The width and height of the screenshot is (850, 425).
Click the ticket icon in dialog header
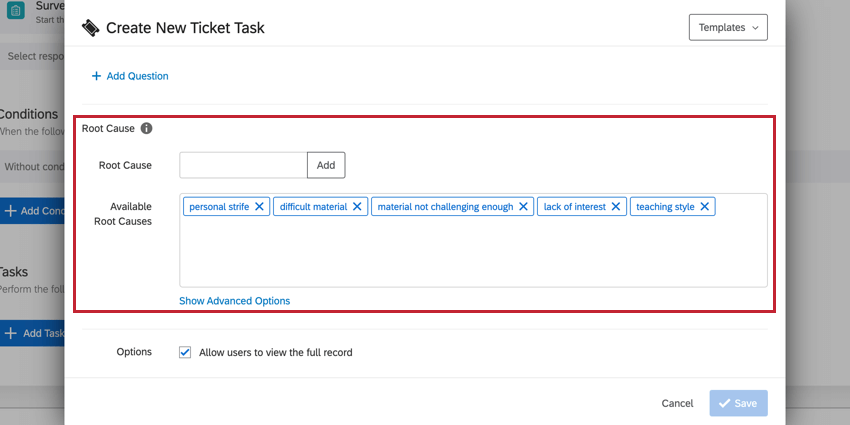pyautogui.click(x=91, y=28)
